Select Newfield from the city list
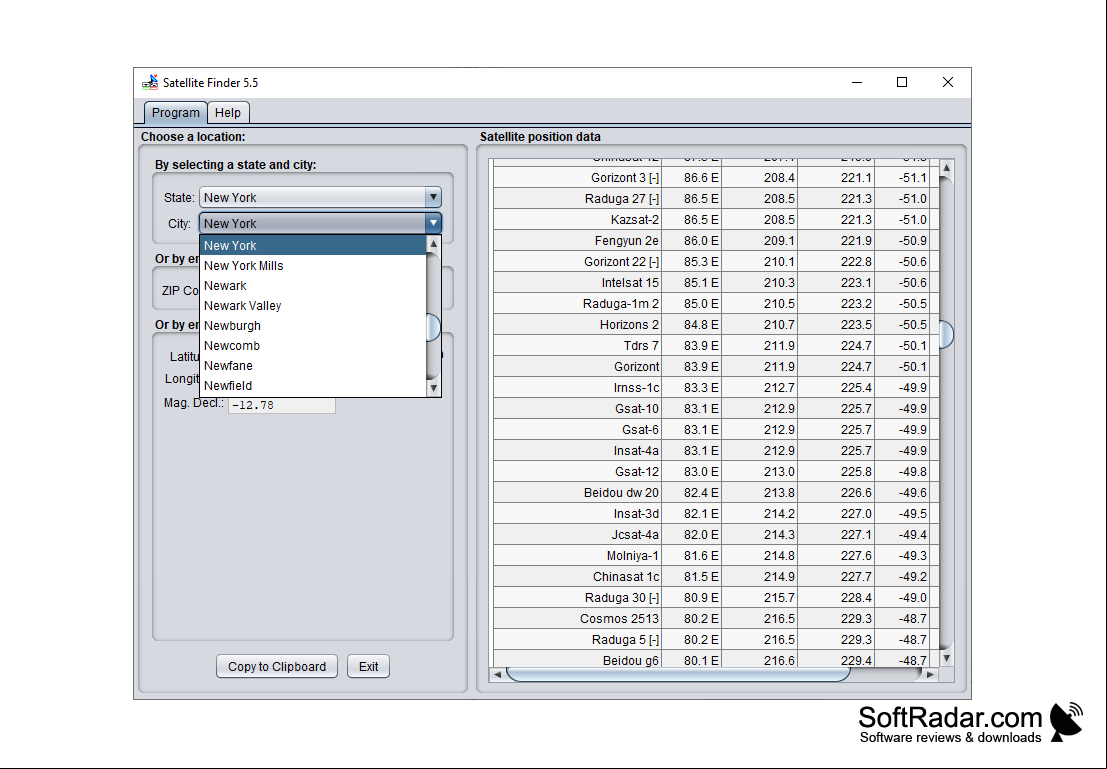 coord(313,386)
